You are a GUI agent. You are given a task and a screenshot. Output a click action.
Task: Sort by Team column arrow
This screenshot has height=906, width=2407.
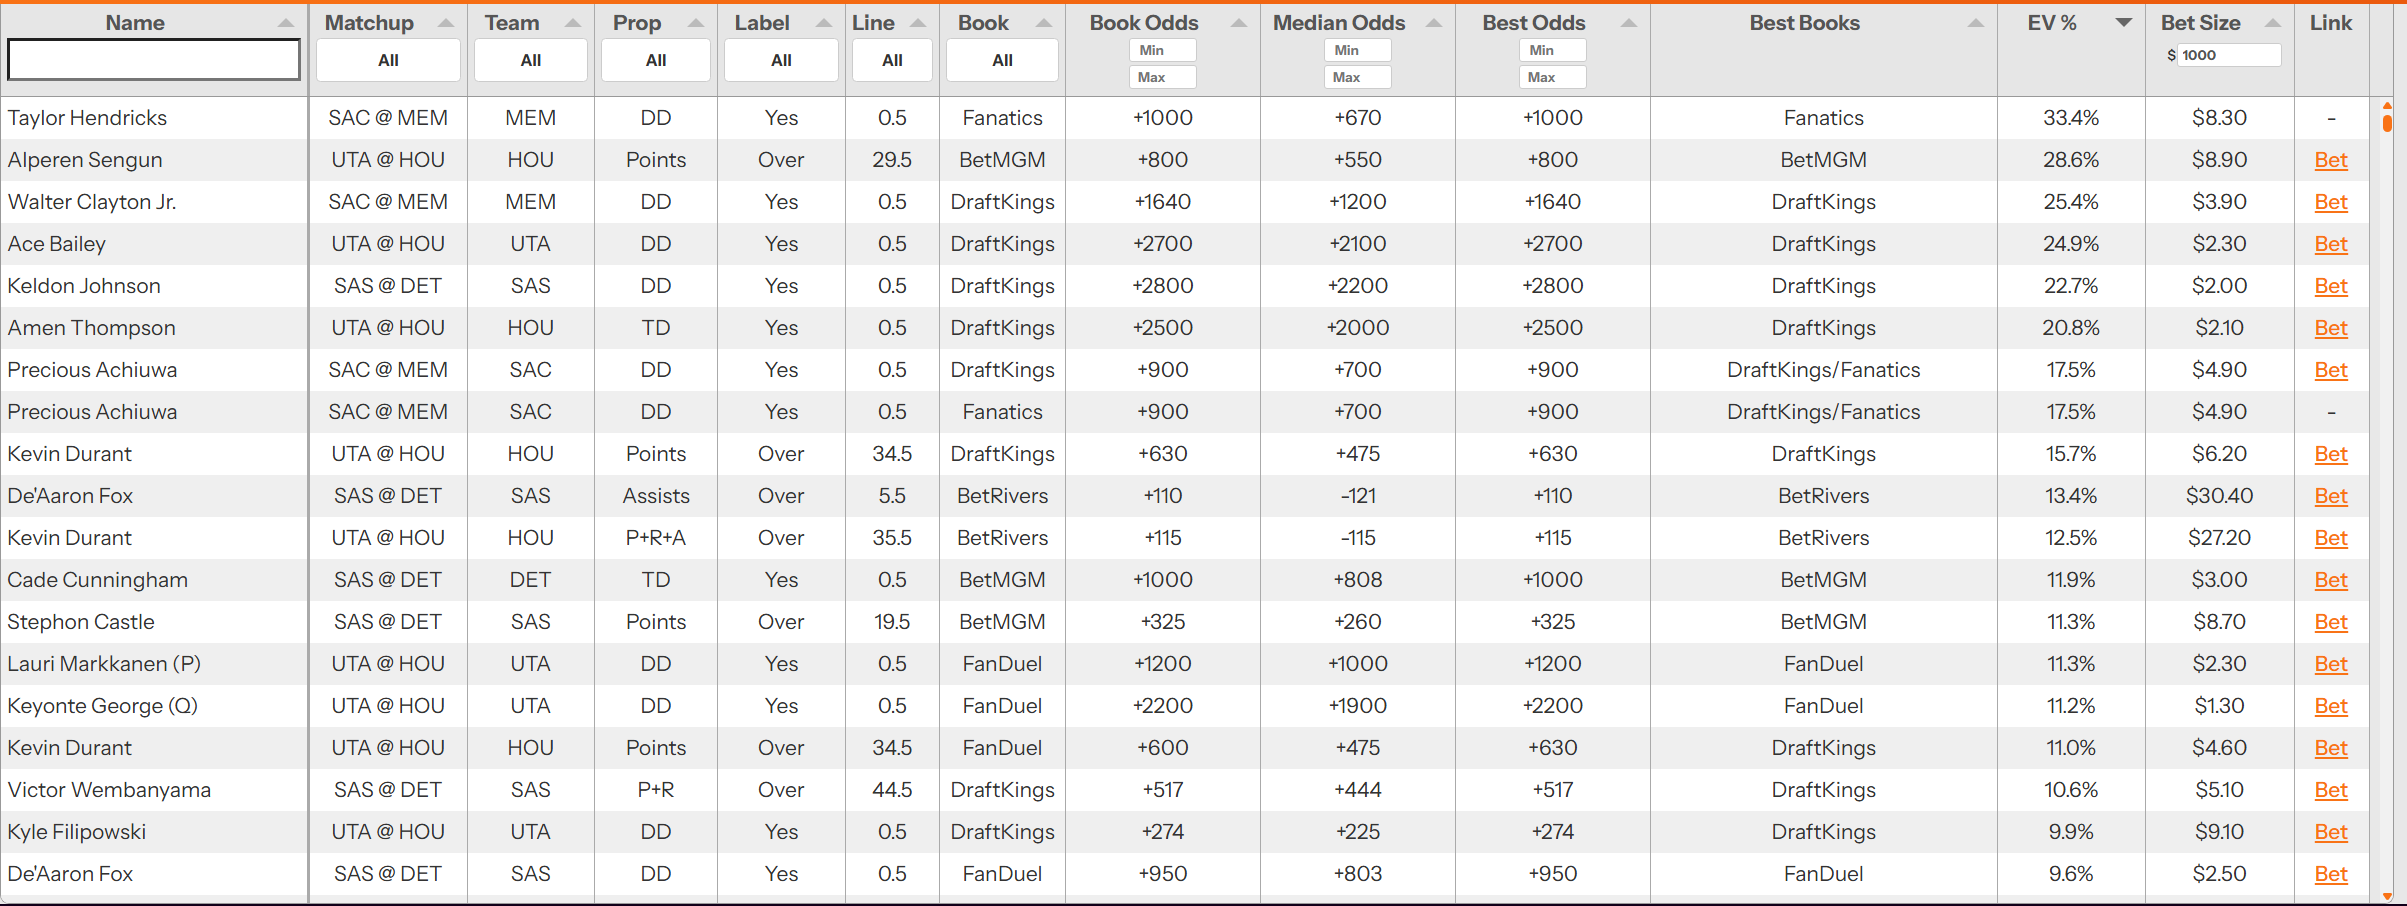[573, 23]
